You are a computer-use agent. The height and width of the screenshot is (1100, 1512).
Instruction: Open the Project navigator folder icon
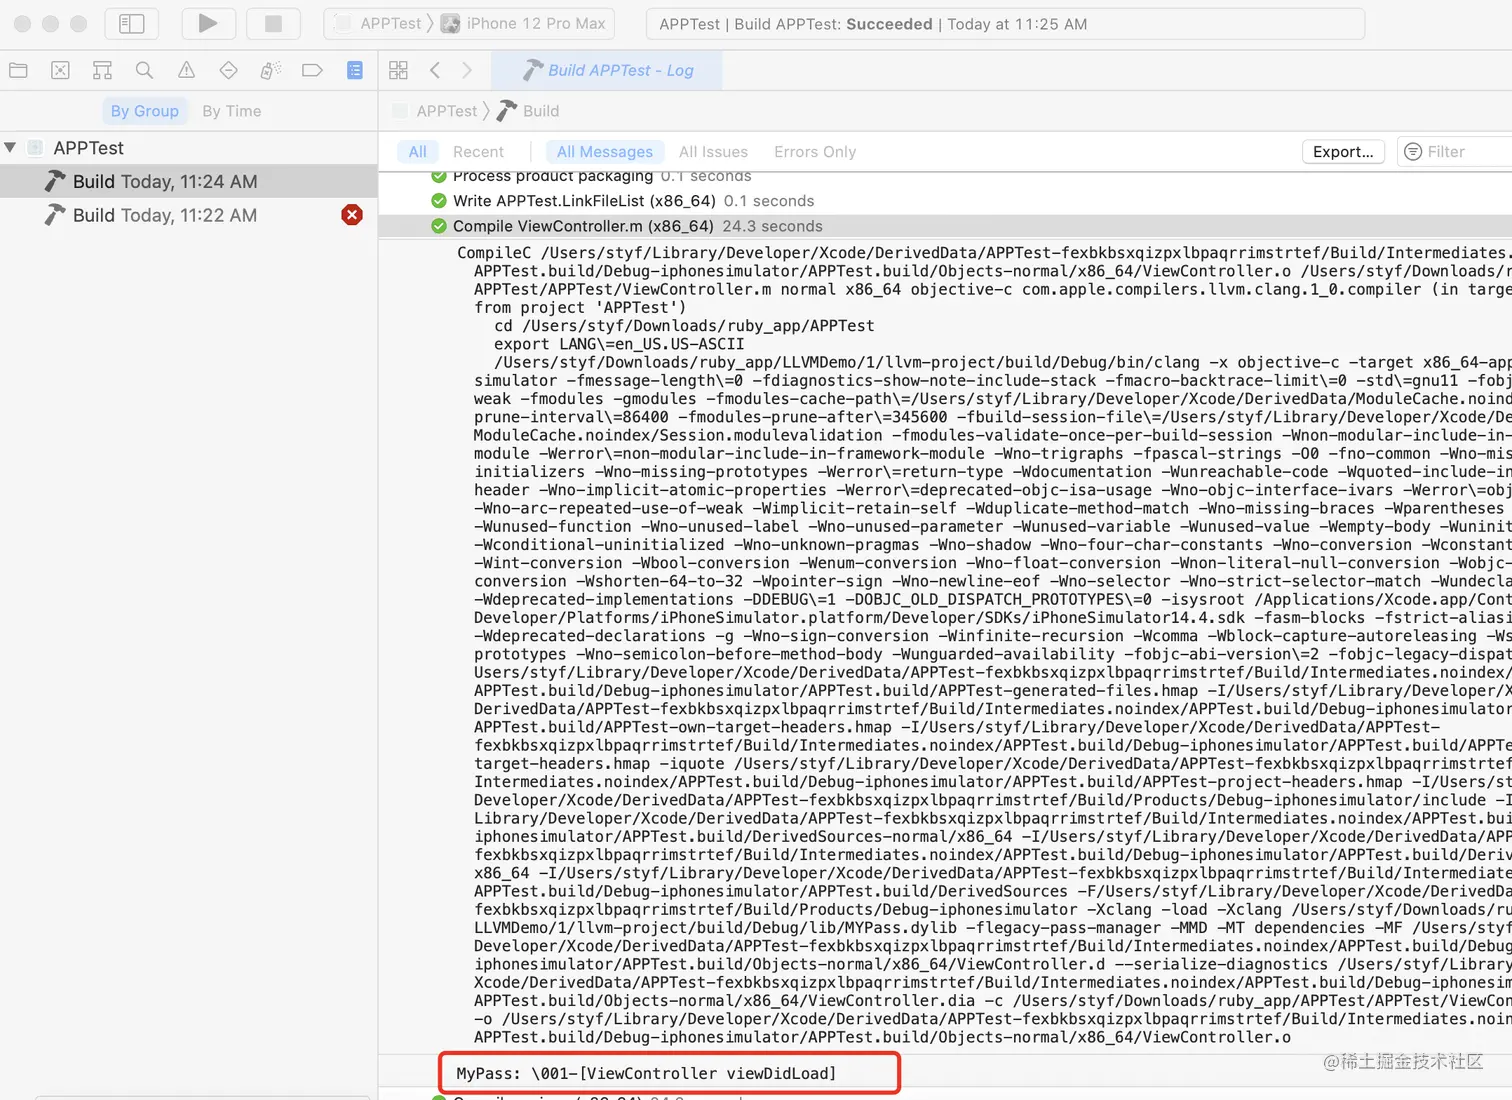18,70
